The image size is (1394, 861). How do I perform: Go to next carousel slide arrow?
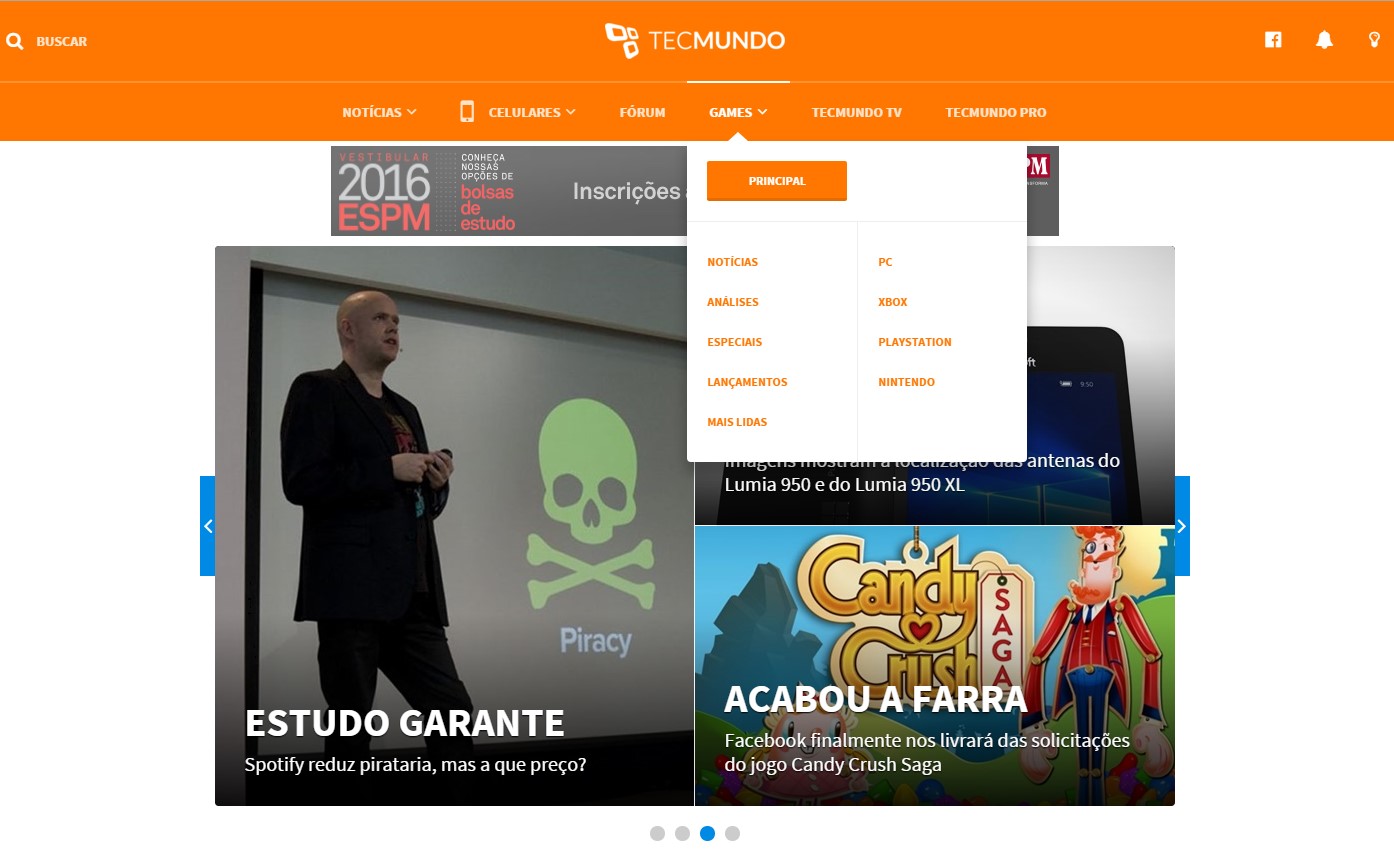click(x=1182, y=526)
